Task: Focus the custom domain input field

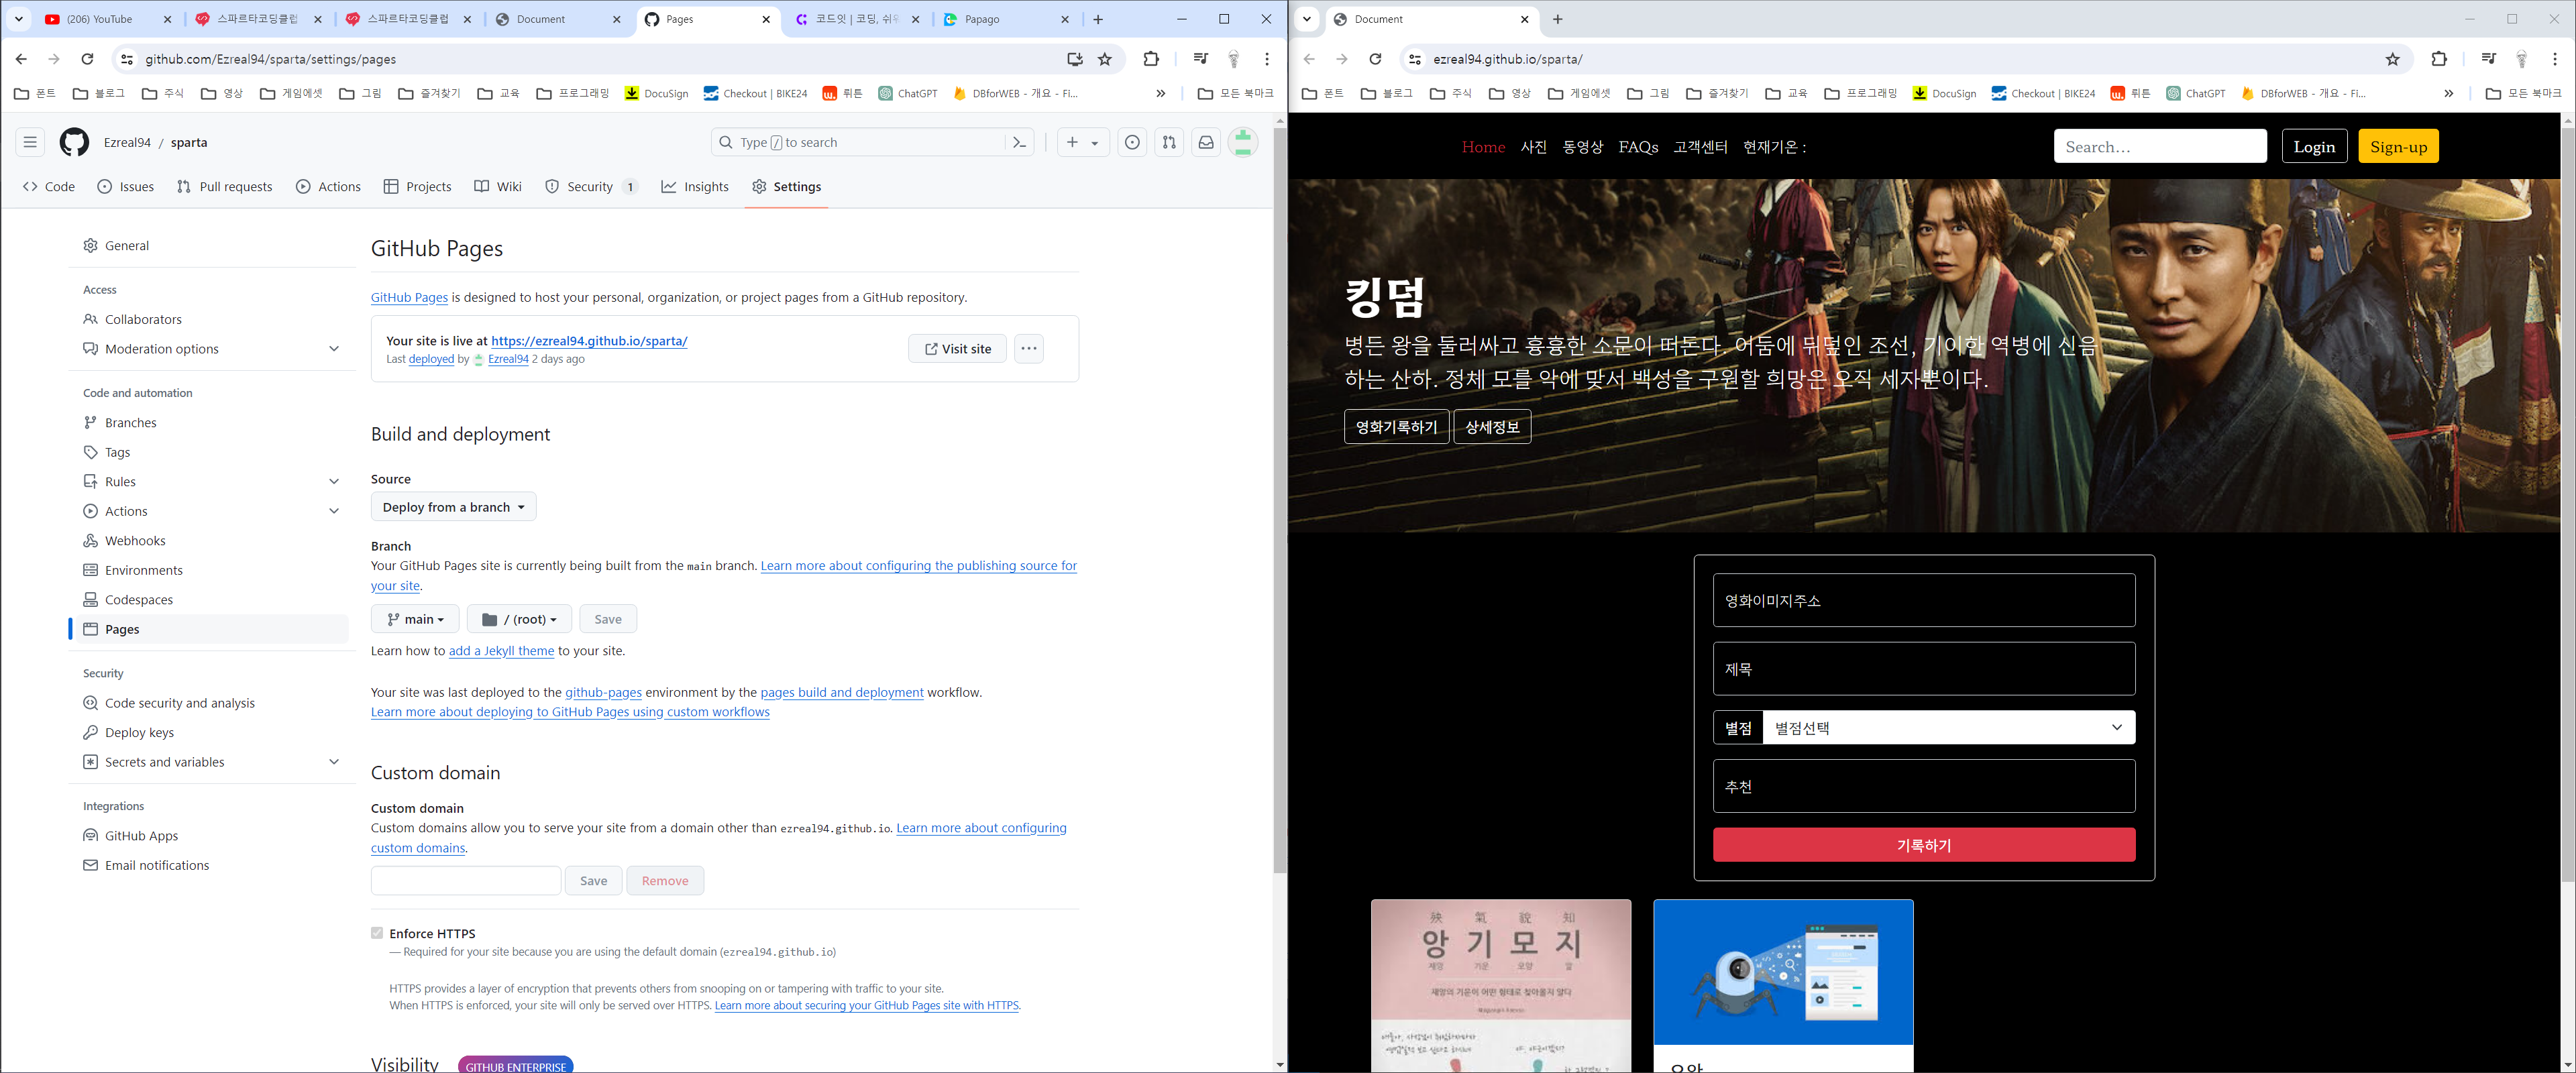Action: (x=466, y=881)
